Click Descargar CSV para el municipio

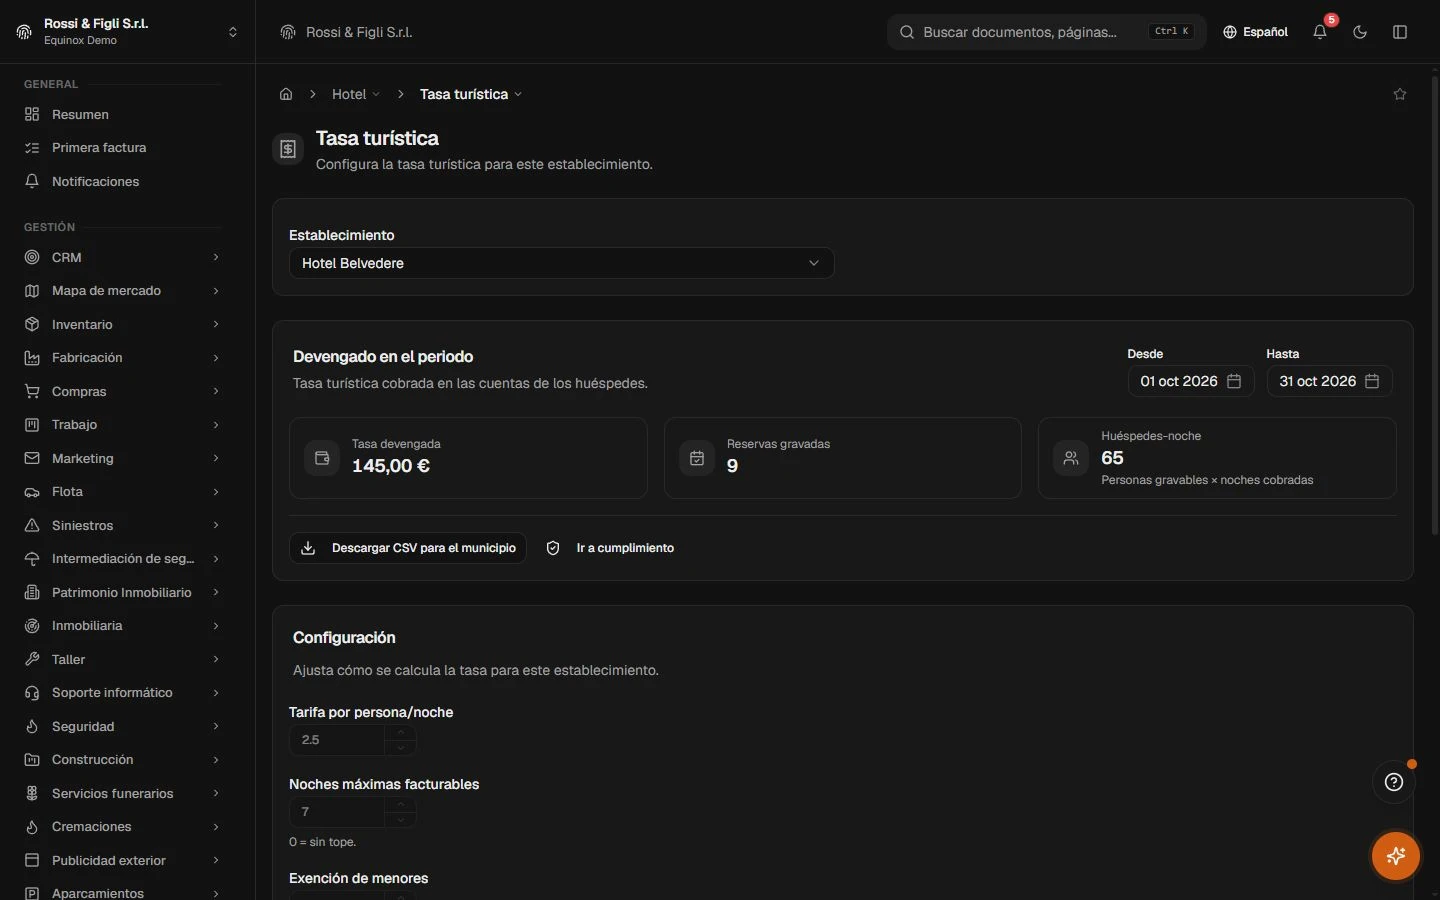(408, 548)
